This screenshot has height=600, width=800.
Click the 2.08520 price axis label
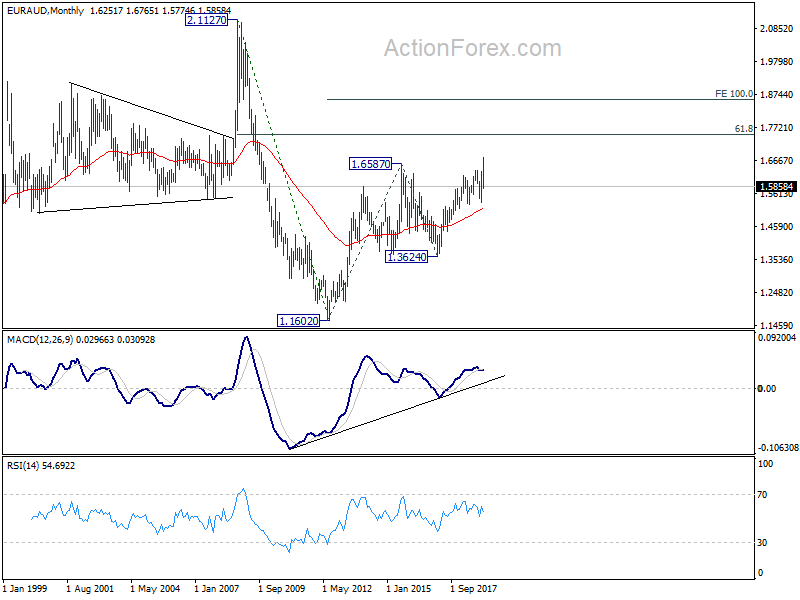pos(777,29)
